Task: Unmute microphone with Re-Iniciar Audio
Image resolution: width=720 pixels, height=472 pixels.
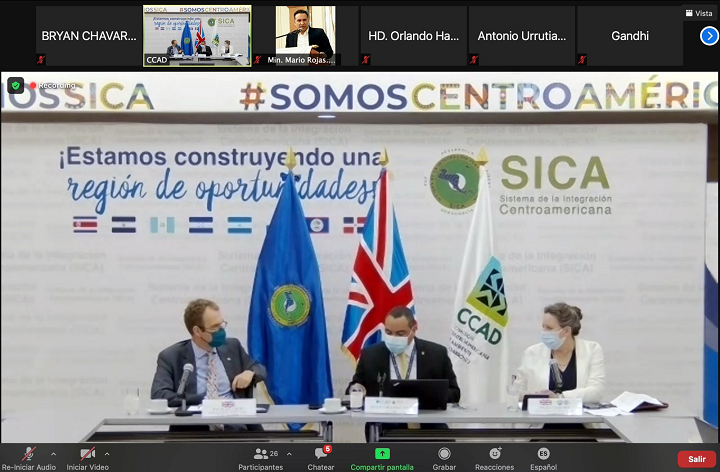Action: (28, 458)
